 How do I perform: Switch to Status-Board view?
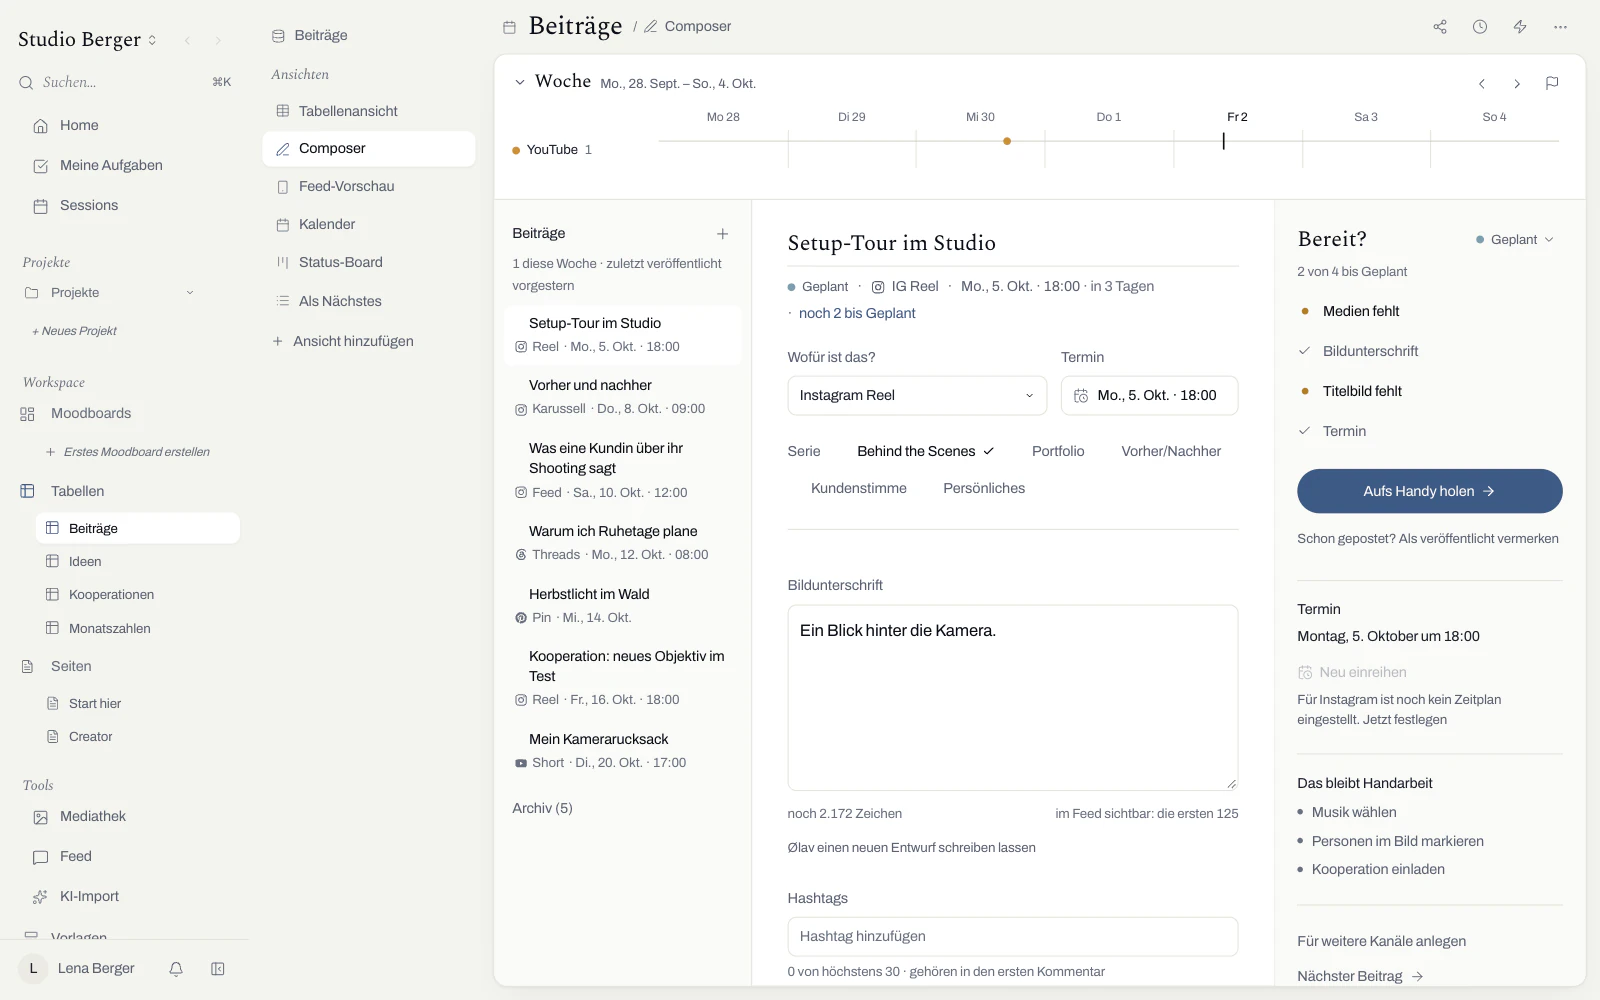[x=368, y=263]
